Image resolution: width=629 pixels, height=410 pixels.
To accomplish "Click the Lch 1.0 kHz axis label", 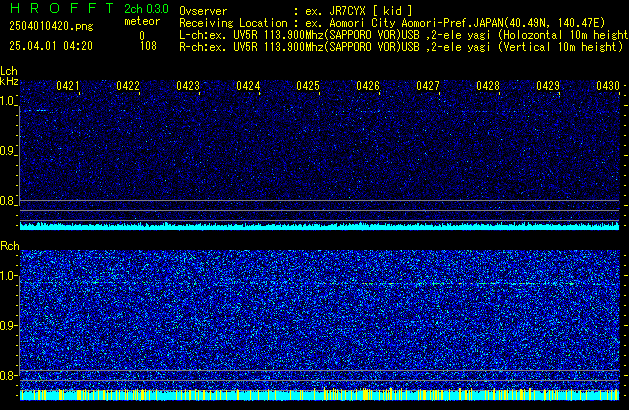I will (x=8, y=101).
